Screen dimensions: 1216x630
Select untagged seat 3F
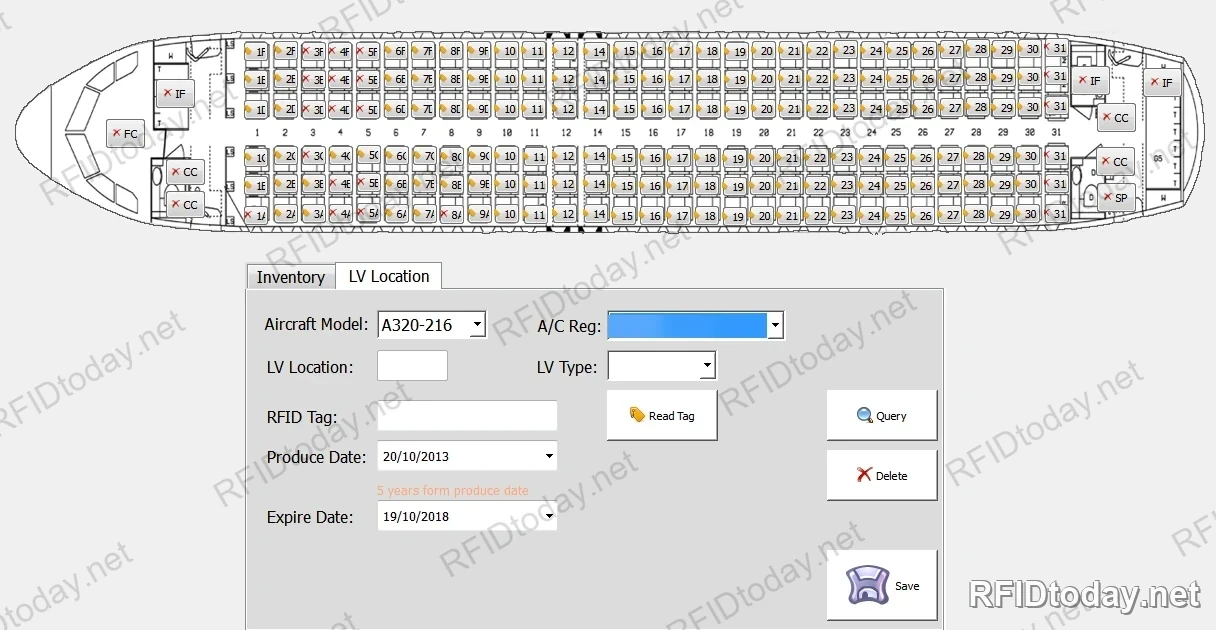[x=313, y=51]
